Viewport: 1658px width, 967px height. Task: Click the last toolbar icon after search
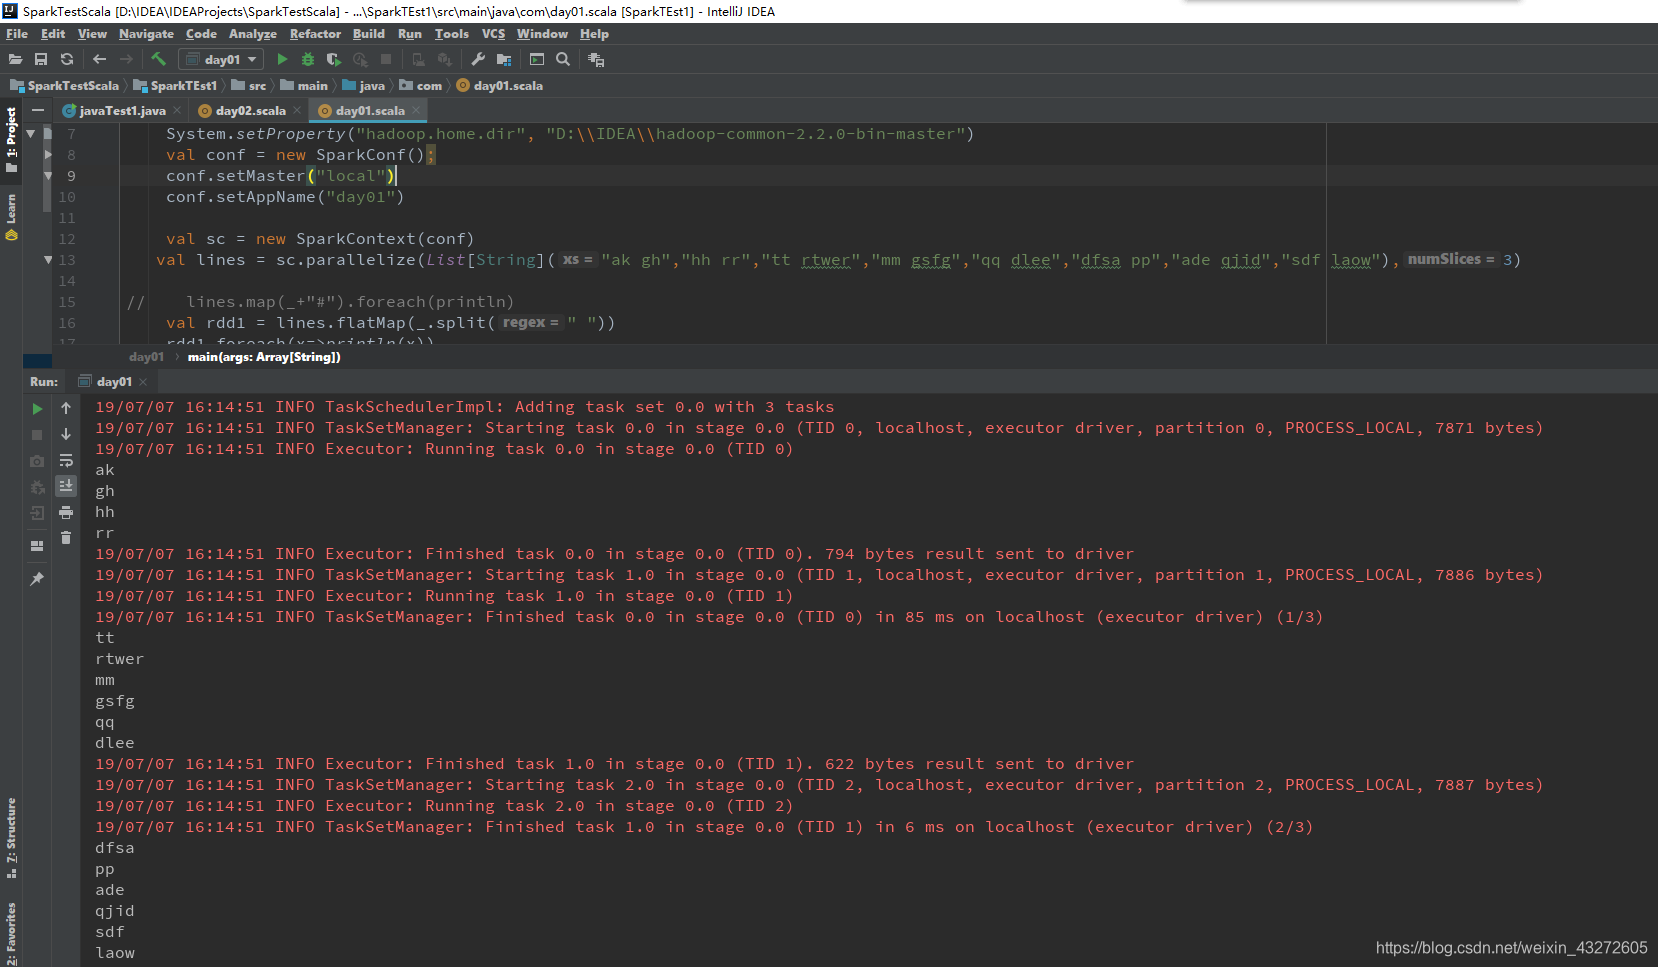tap(596, 59)
